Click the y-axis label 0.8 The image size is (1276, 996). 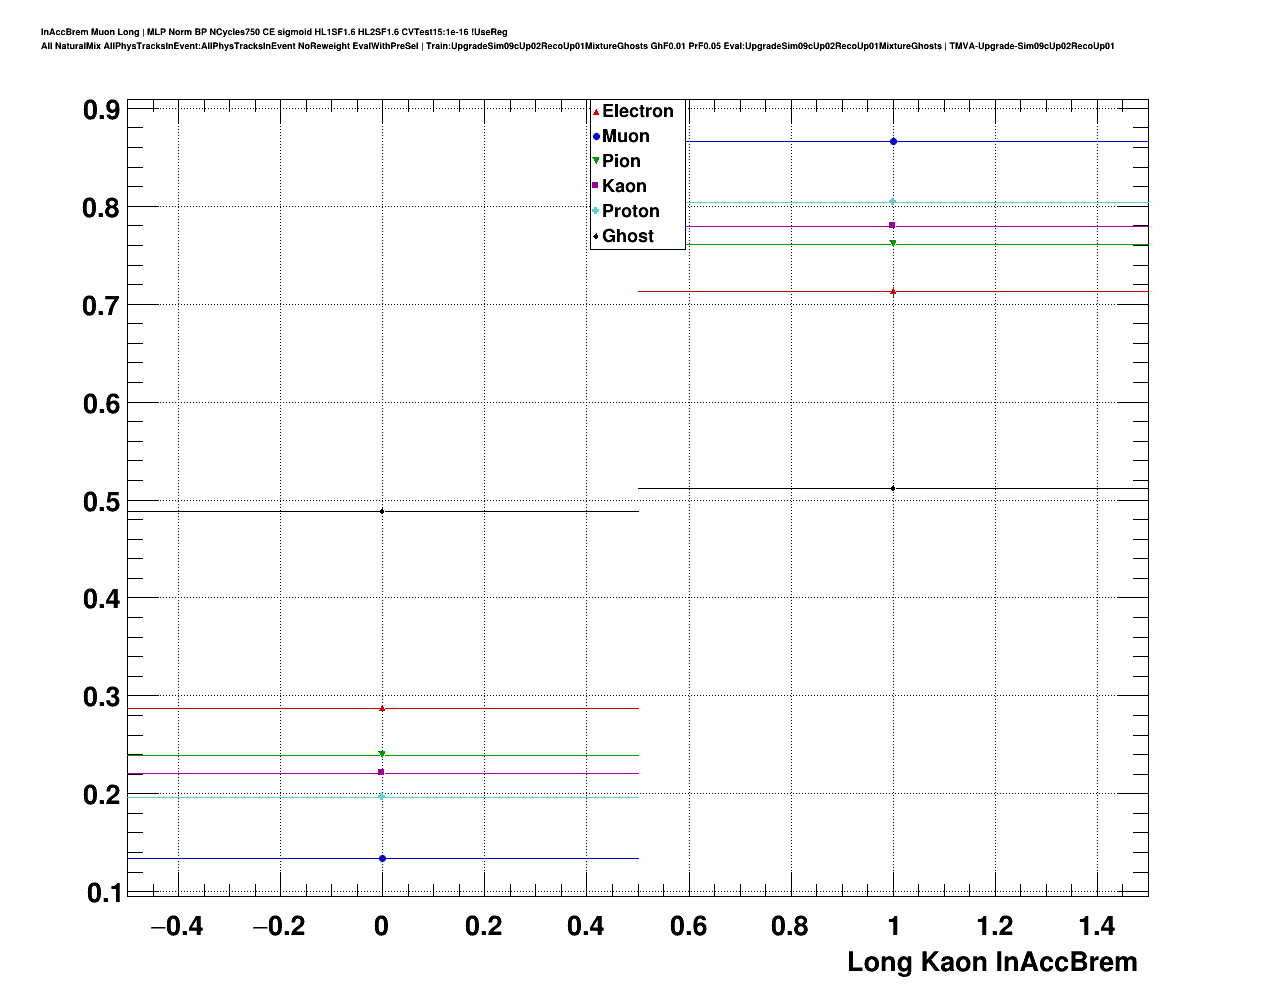(101, 208)
